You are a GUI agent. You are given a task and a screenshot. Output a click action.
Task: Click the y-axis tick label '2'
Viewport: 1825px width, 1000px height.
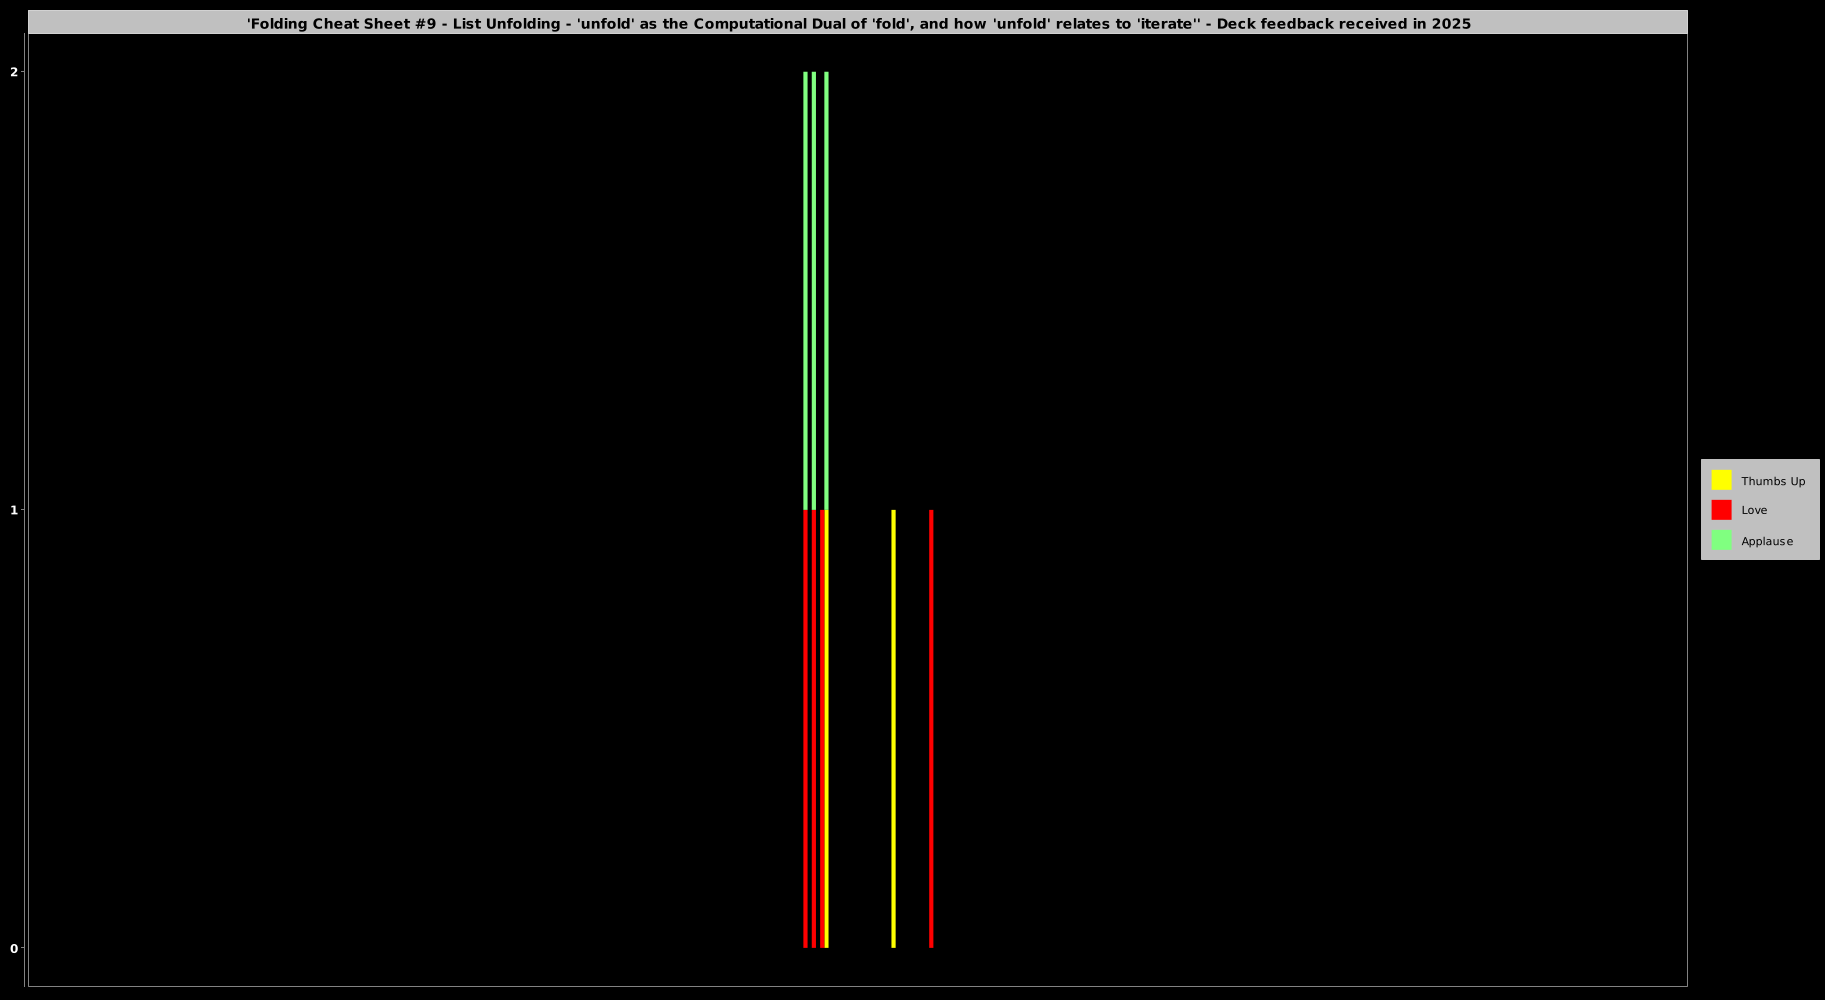(14, 72)
